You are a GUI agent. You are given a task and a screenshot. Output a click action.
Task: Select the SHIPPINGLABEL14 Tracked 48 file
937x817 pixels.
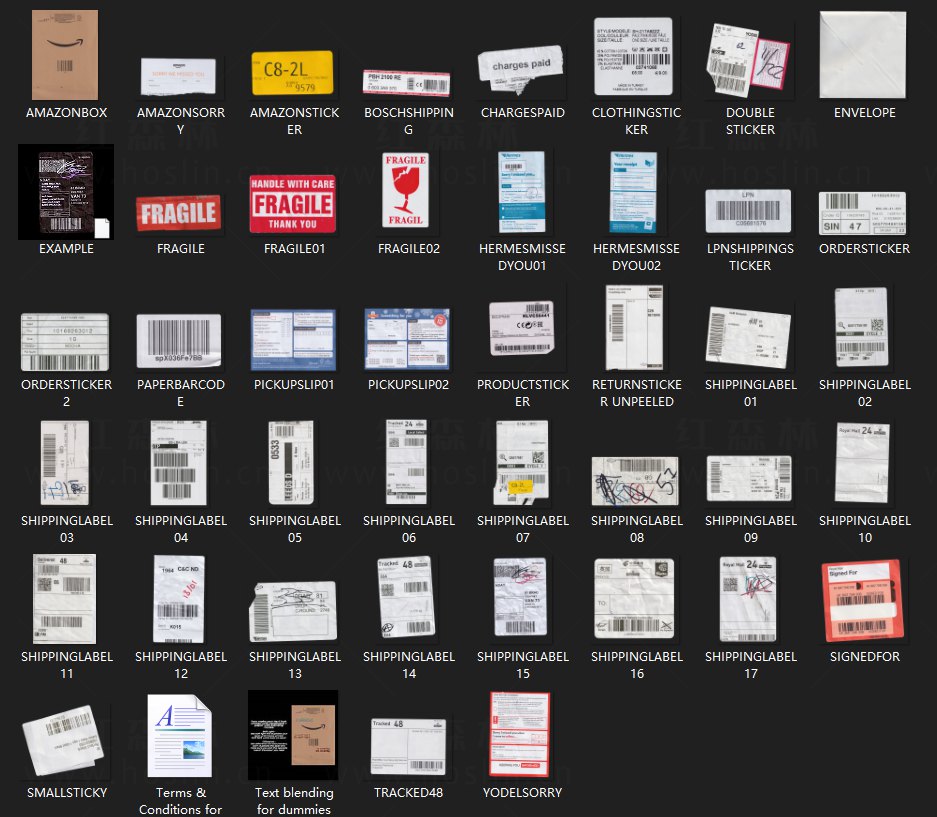[406, 597]
